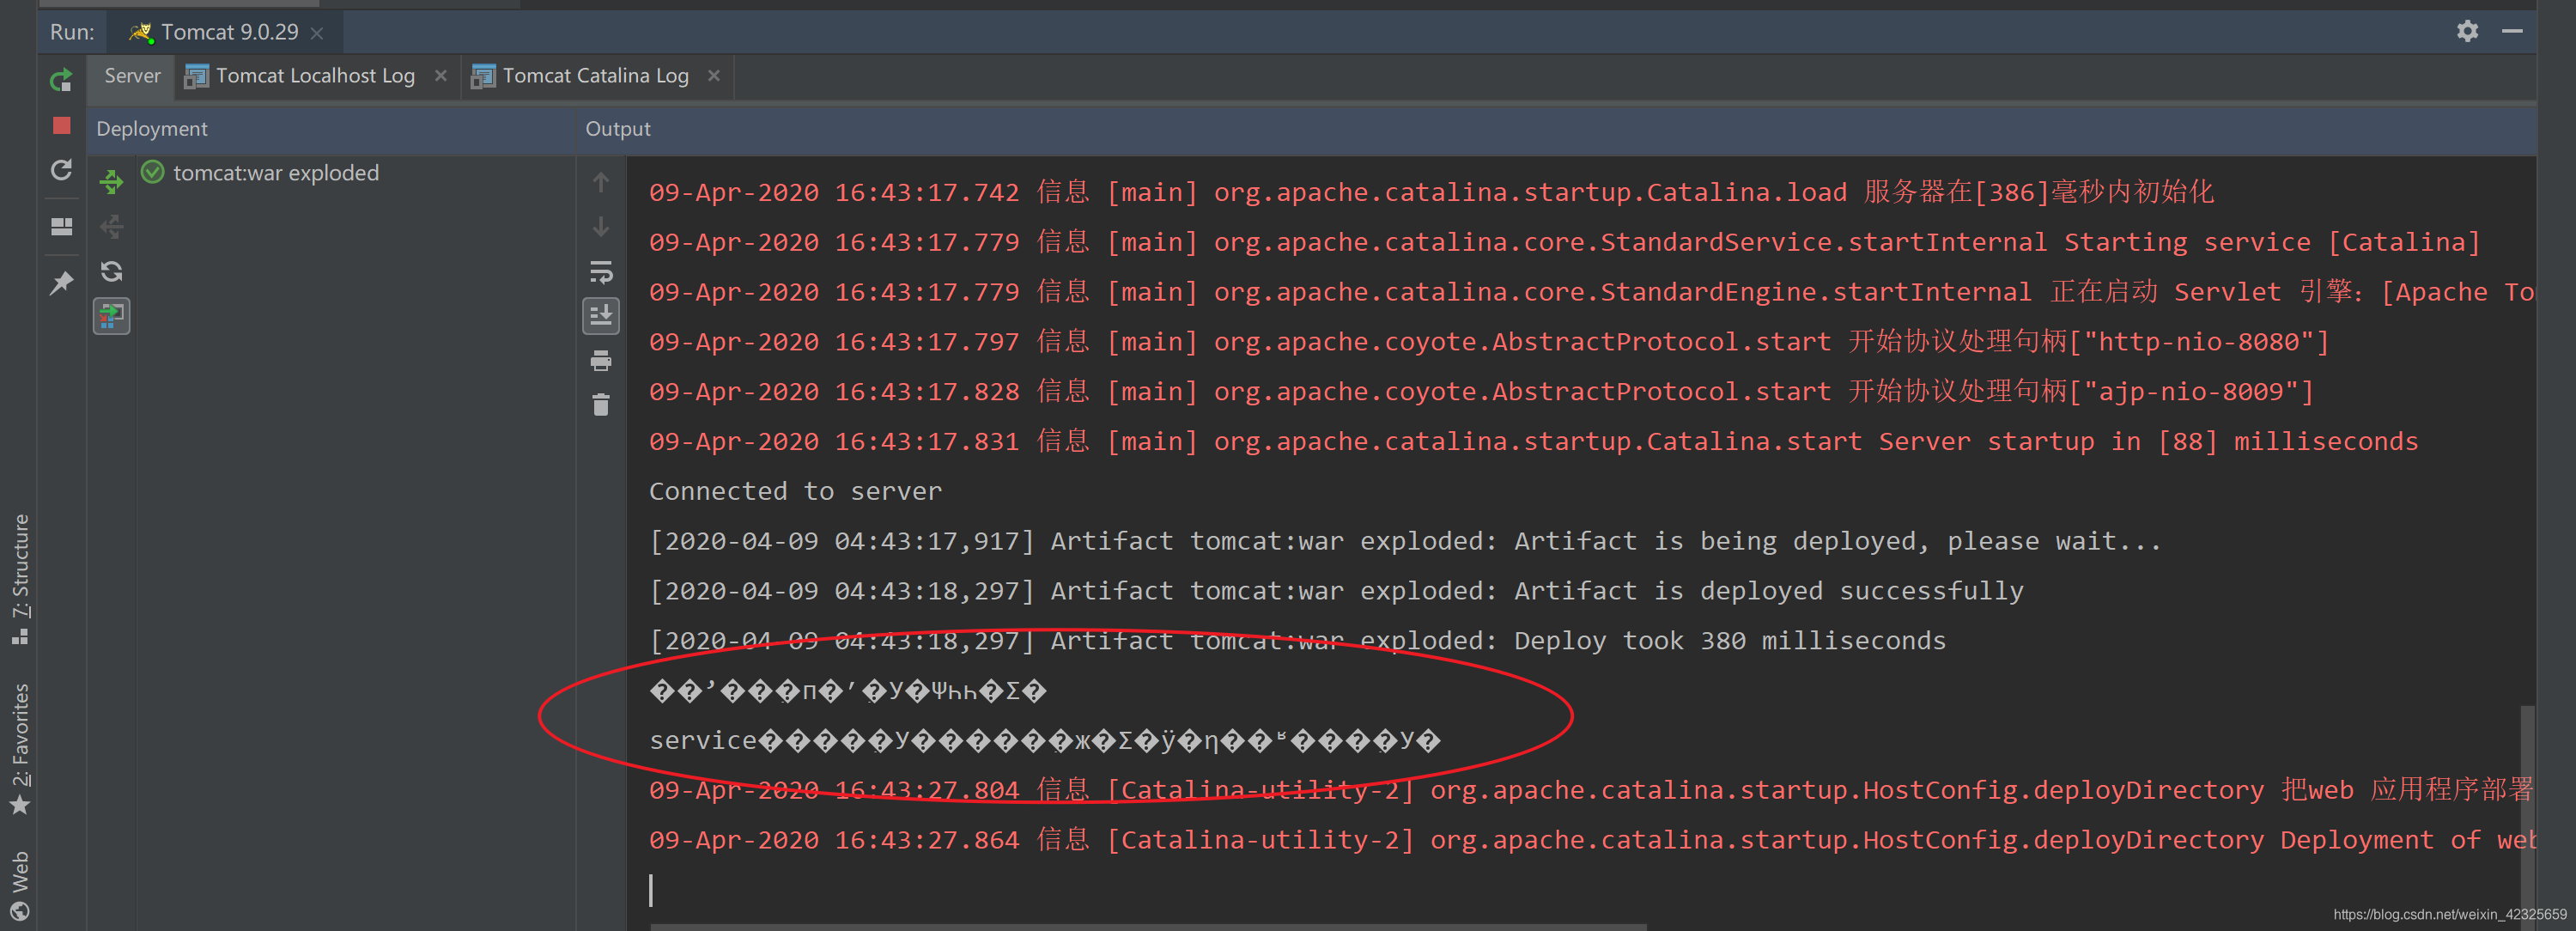Toggle scroll to end of console
The width and height of the screenshot is (2576, 931).
coord(601,316)
